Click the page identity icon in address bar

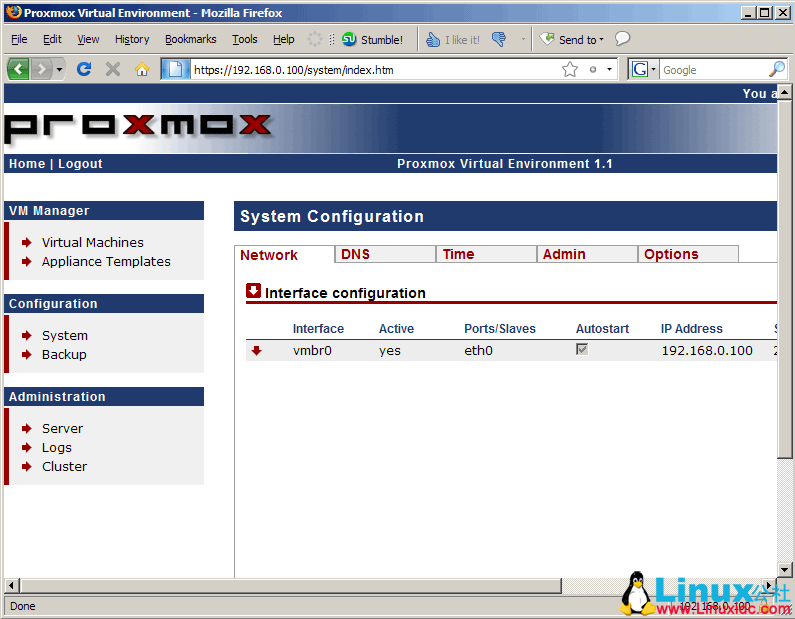pyautogui.click(x=175, y=69)
